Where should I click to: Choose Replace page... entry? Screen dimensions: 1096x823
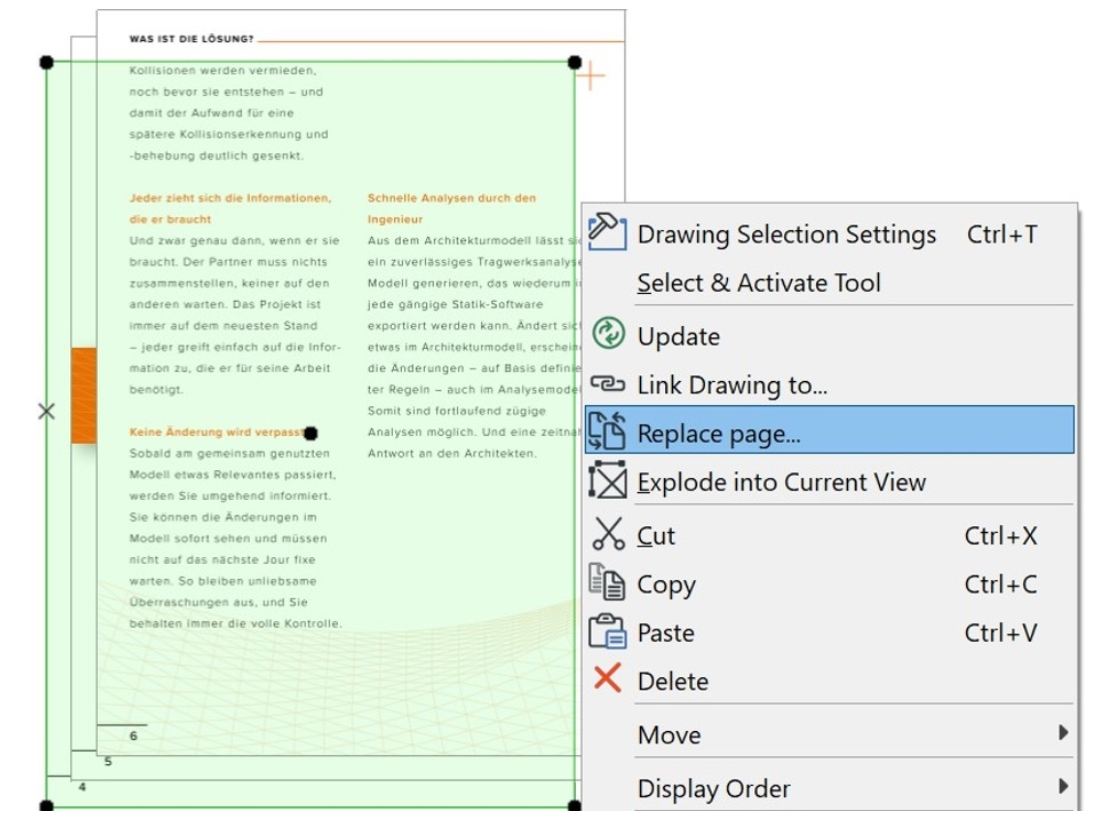[x=829, y=430]
